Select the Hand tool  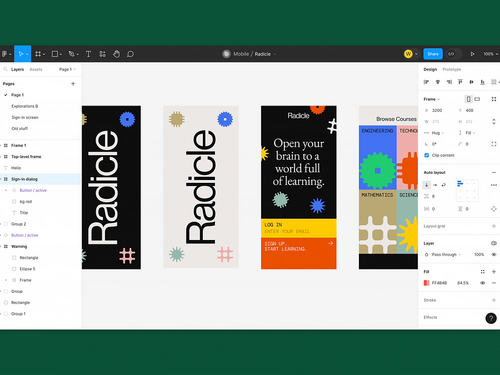click(x=116, y=54)
